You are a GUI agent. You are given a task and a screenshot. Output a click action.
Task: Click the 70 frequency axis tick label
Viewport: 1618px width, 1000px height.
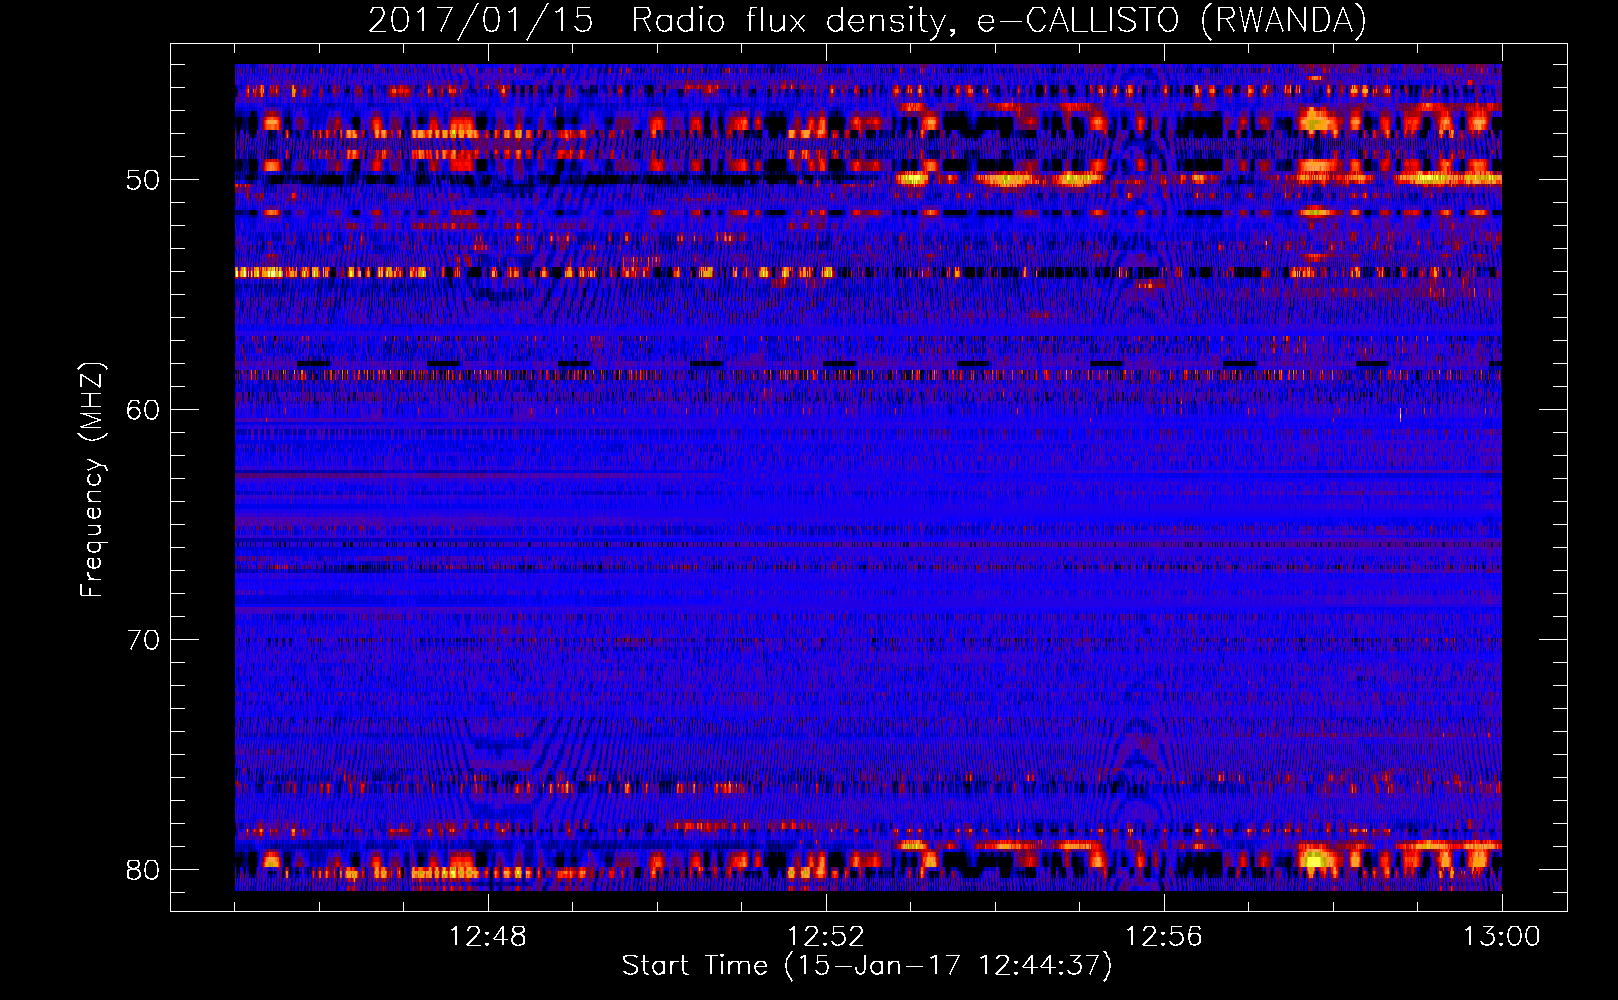pos(143,640)
